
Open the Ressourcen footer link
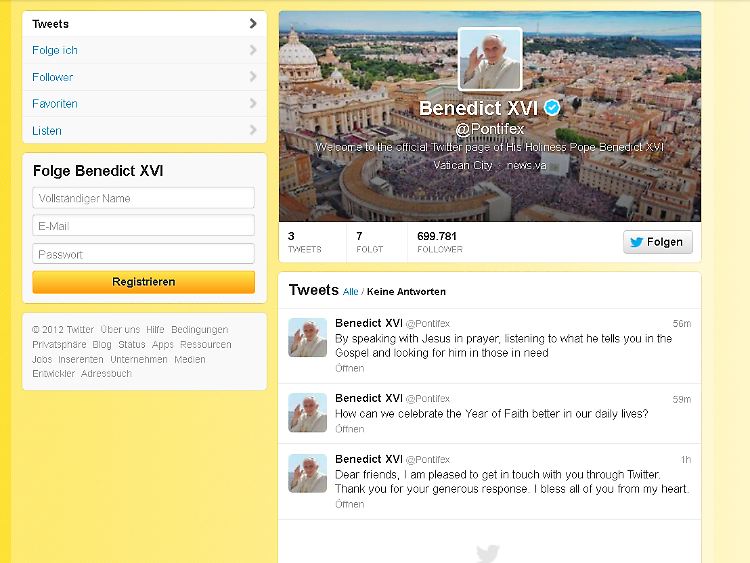coord(206,344)
